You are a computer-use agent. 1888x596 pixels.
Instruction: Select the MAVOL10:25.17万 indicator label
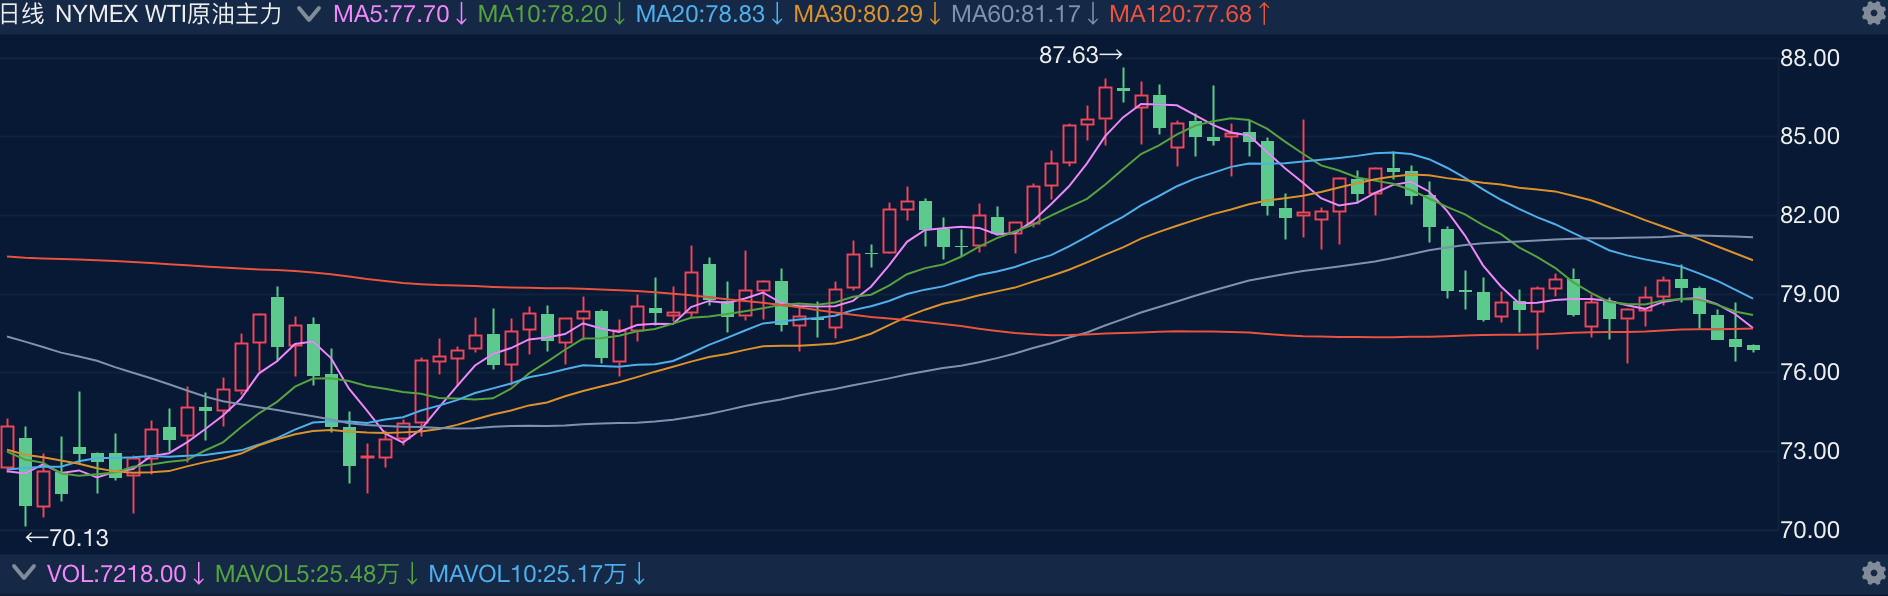(x=538, y=574)
